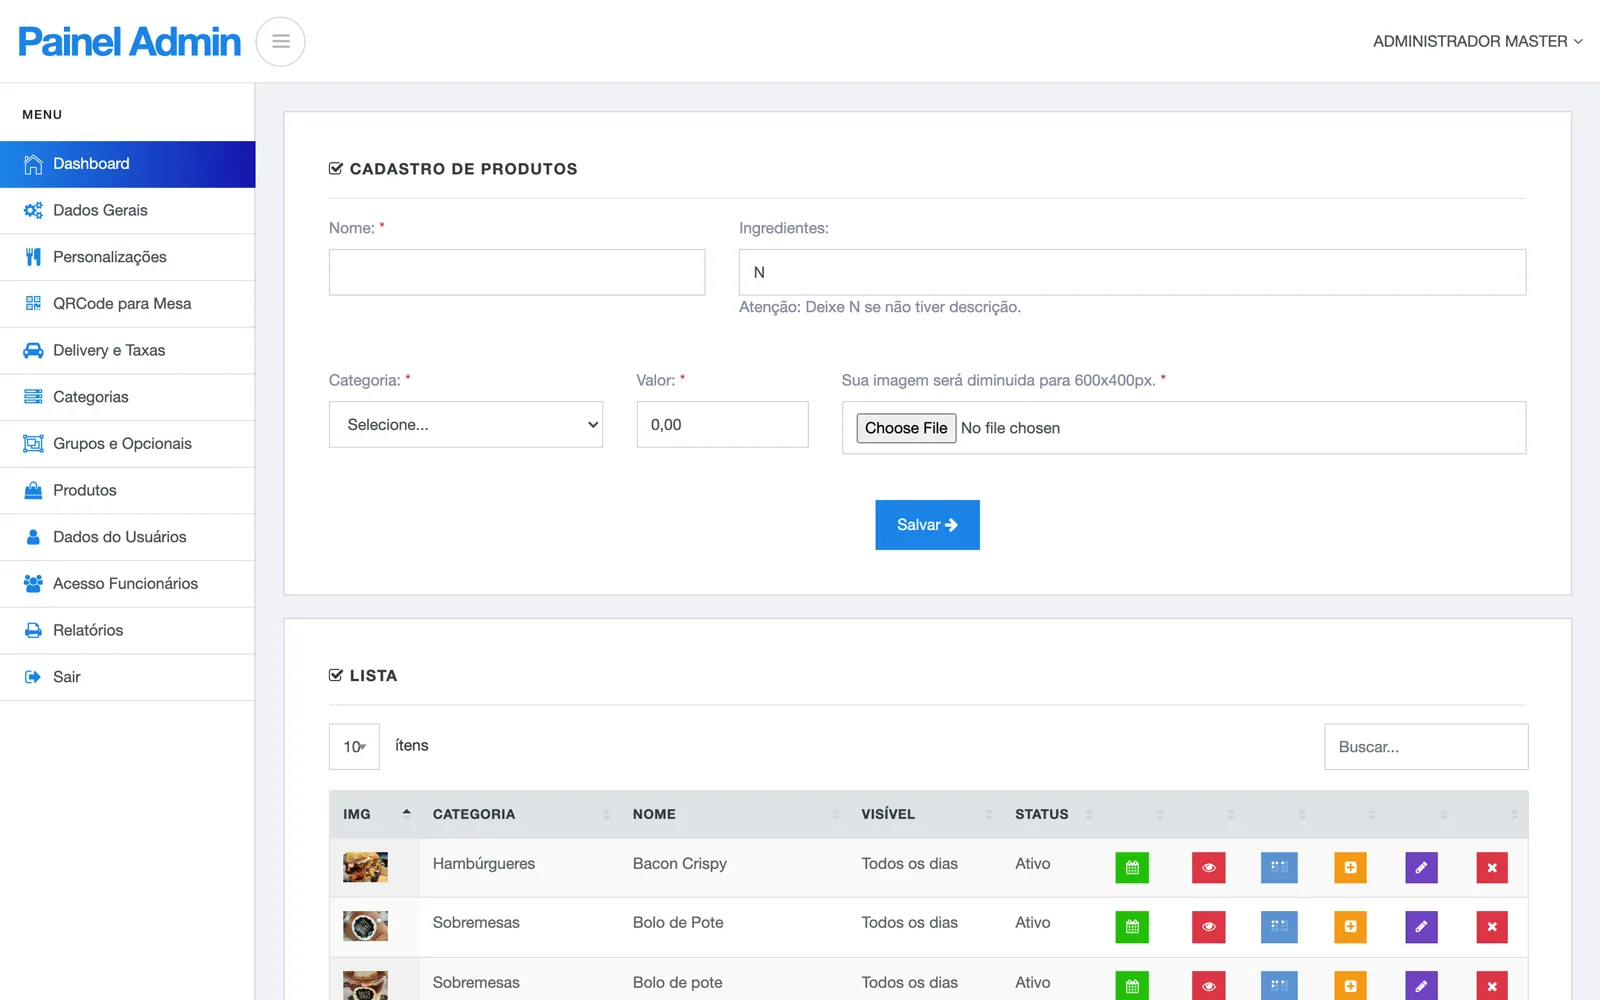Viewport: 1600px width, 1000px height.
Task: Focus the Ingredientes input field
Action: pyautogui.click(x=1132, y=272)
